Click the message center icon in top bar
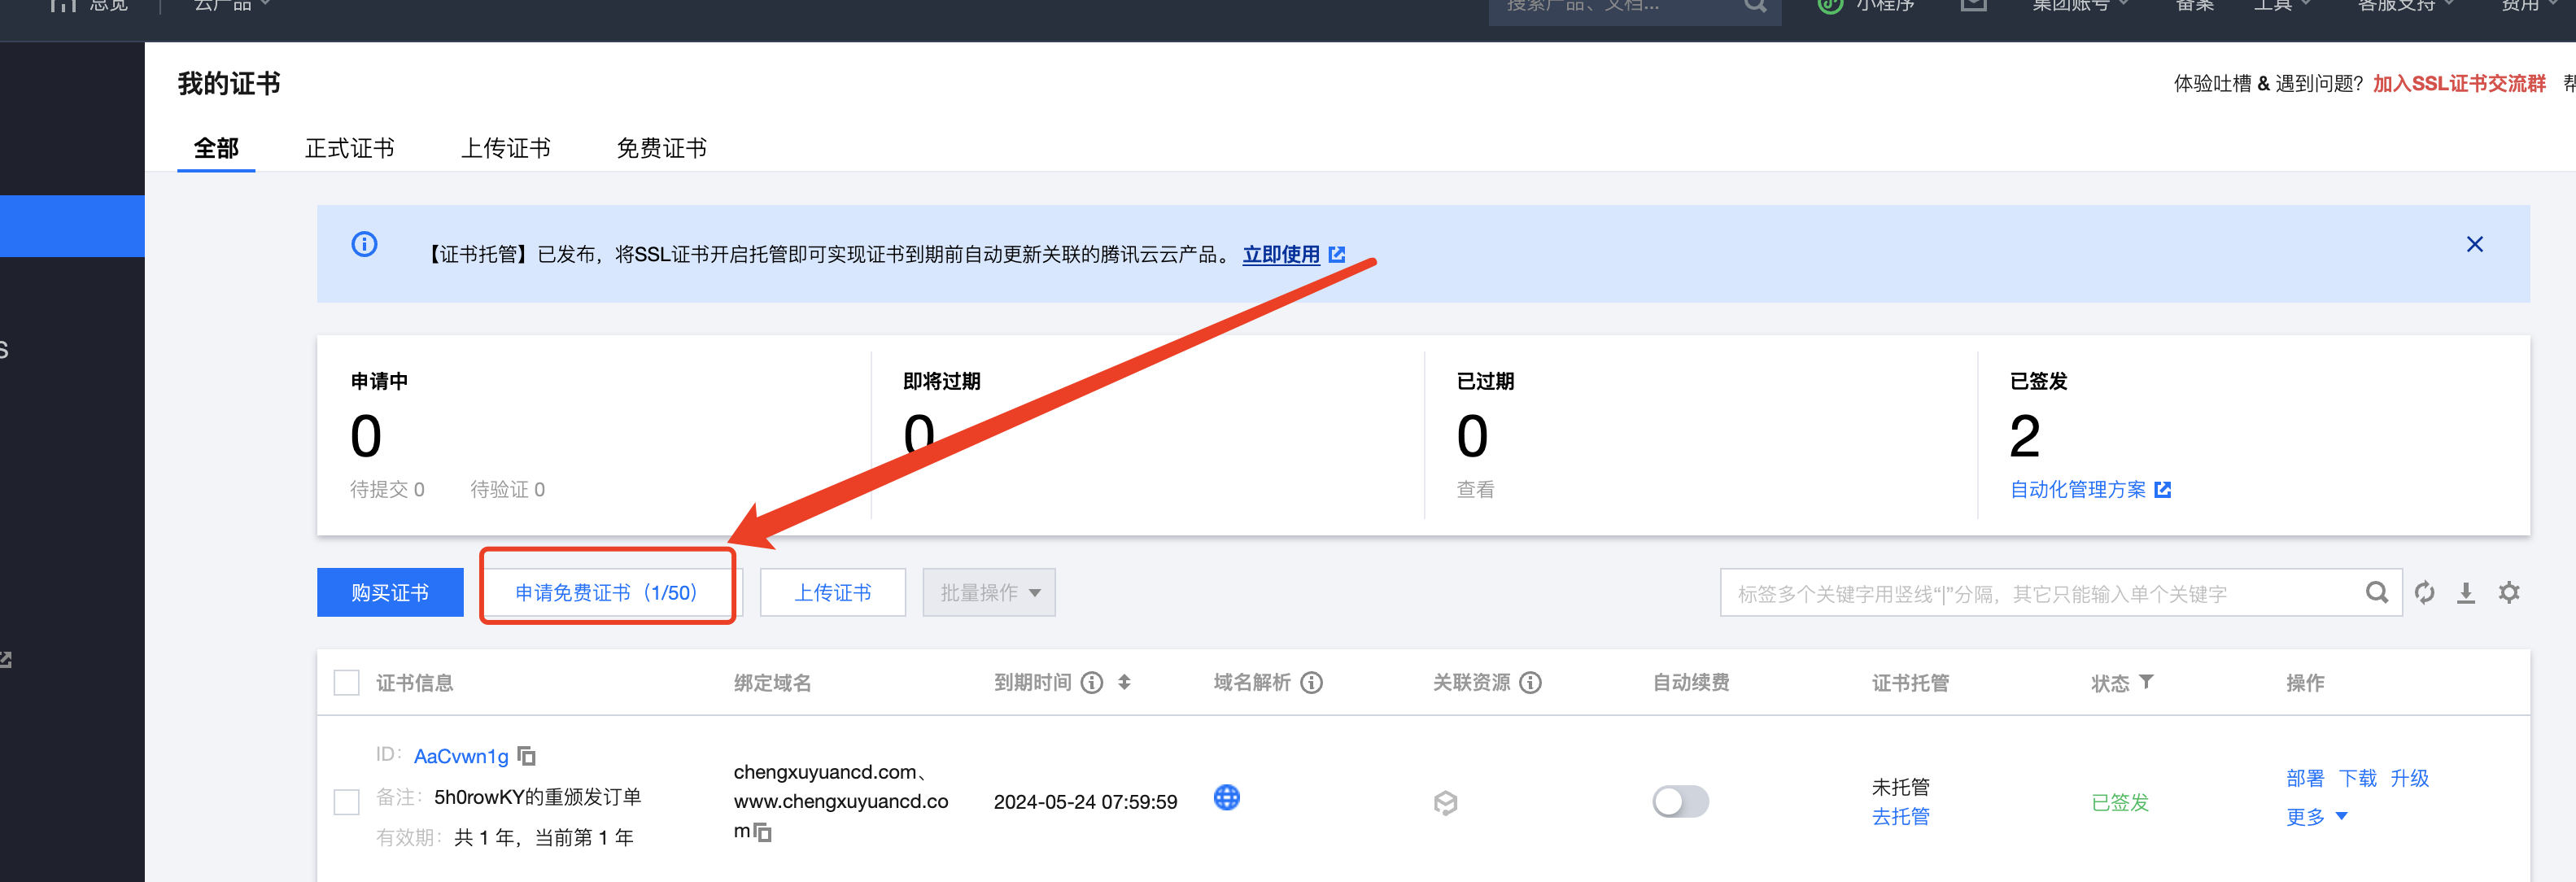Image resolution: width=2576 pixels, height=882 pixels. click(x=1973, y=6)
